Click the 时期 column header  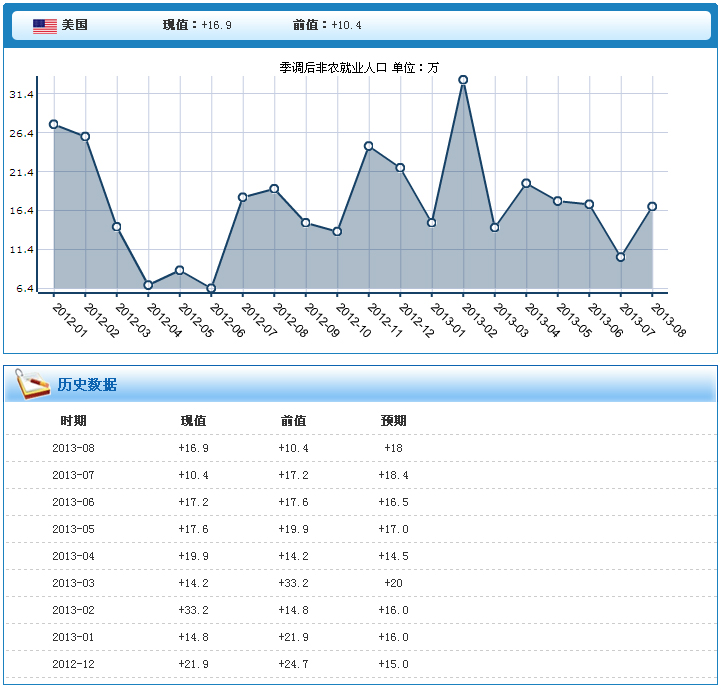(x=73, y=421)
